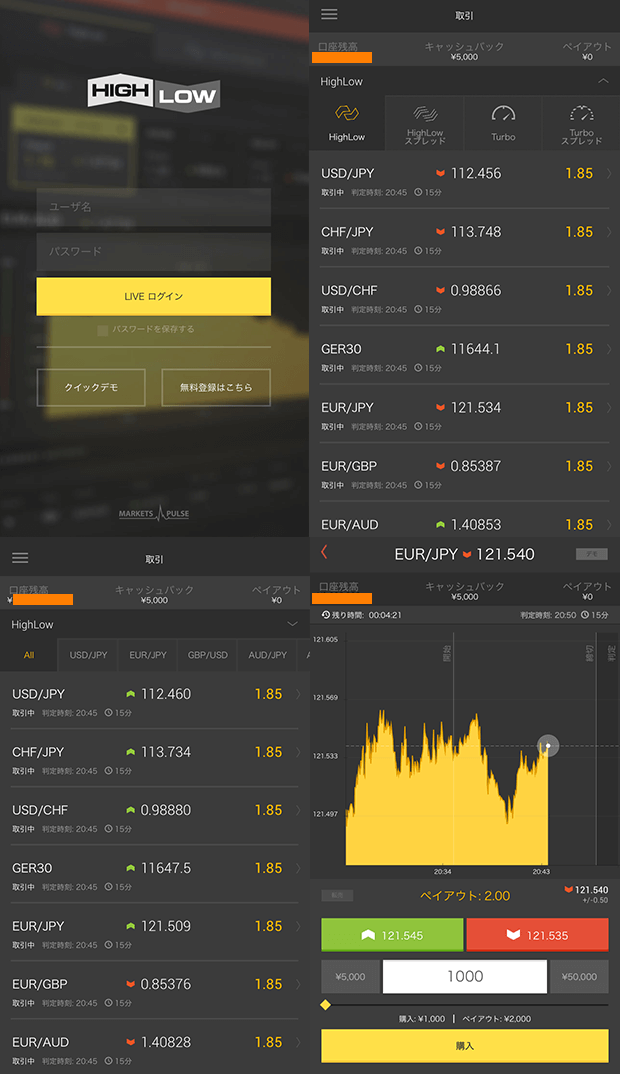Viewport: 620px width, 1074px height.
Task: Open hamburger menu above the HighLow mode icons
Action: 330,14
